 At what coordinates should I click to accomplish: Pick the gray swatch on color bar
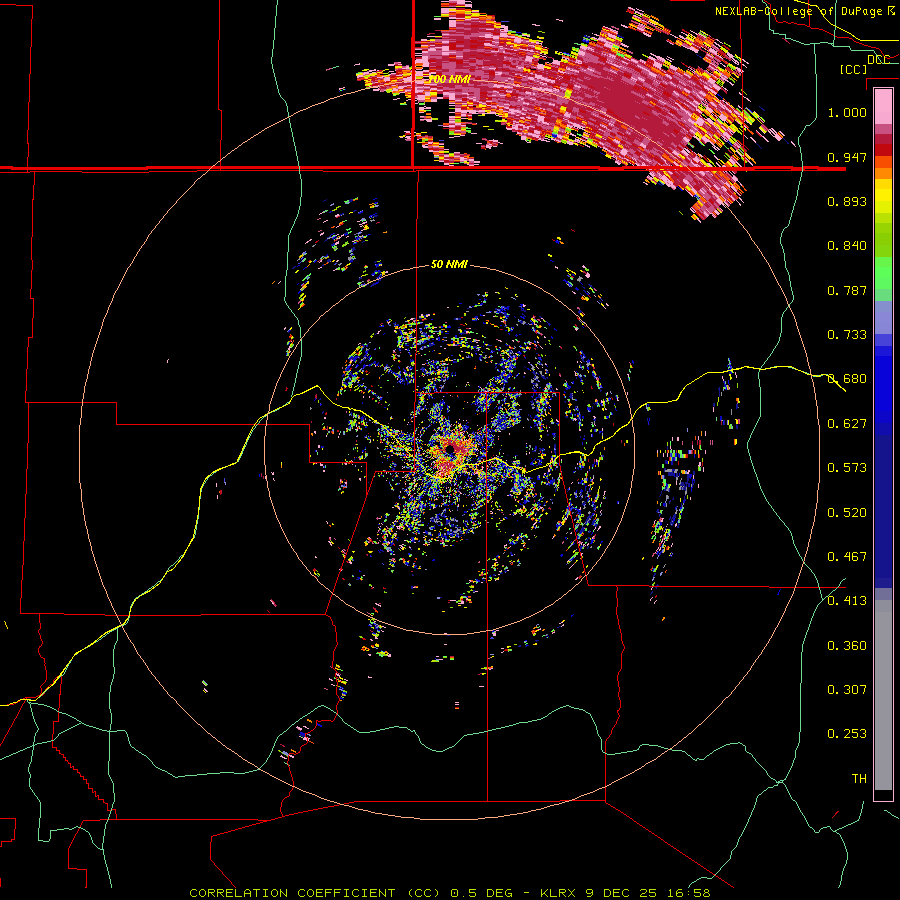click(883, 695)
